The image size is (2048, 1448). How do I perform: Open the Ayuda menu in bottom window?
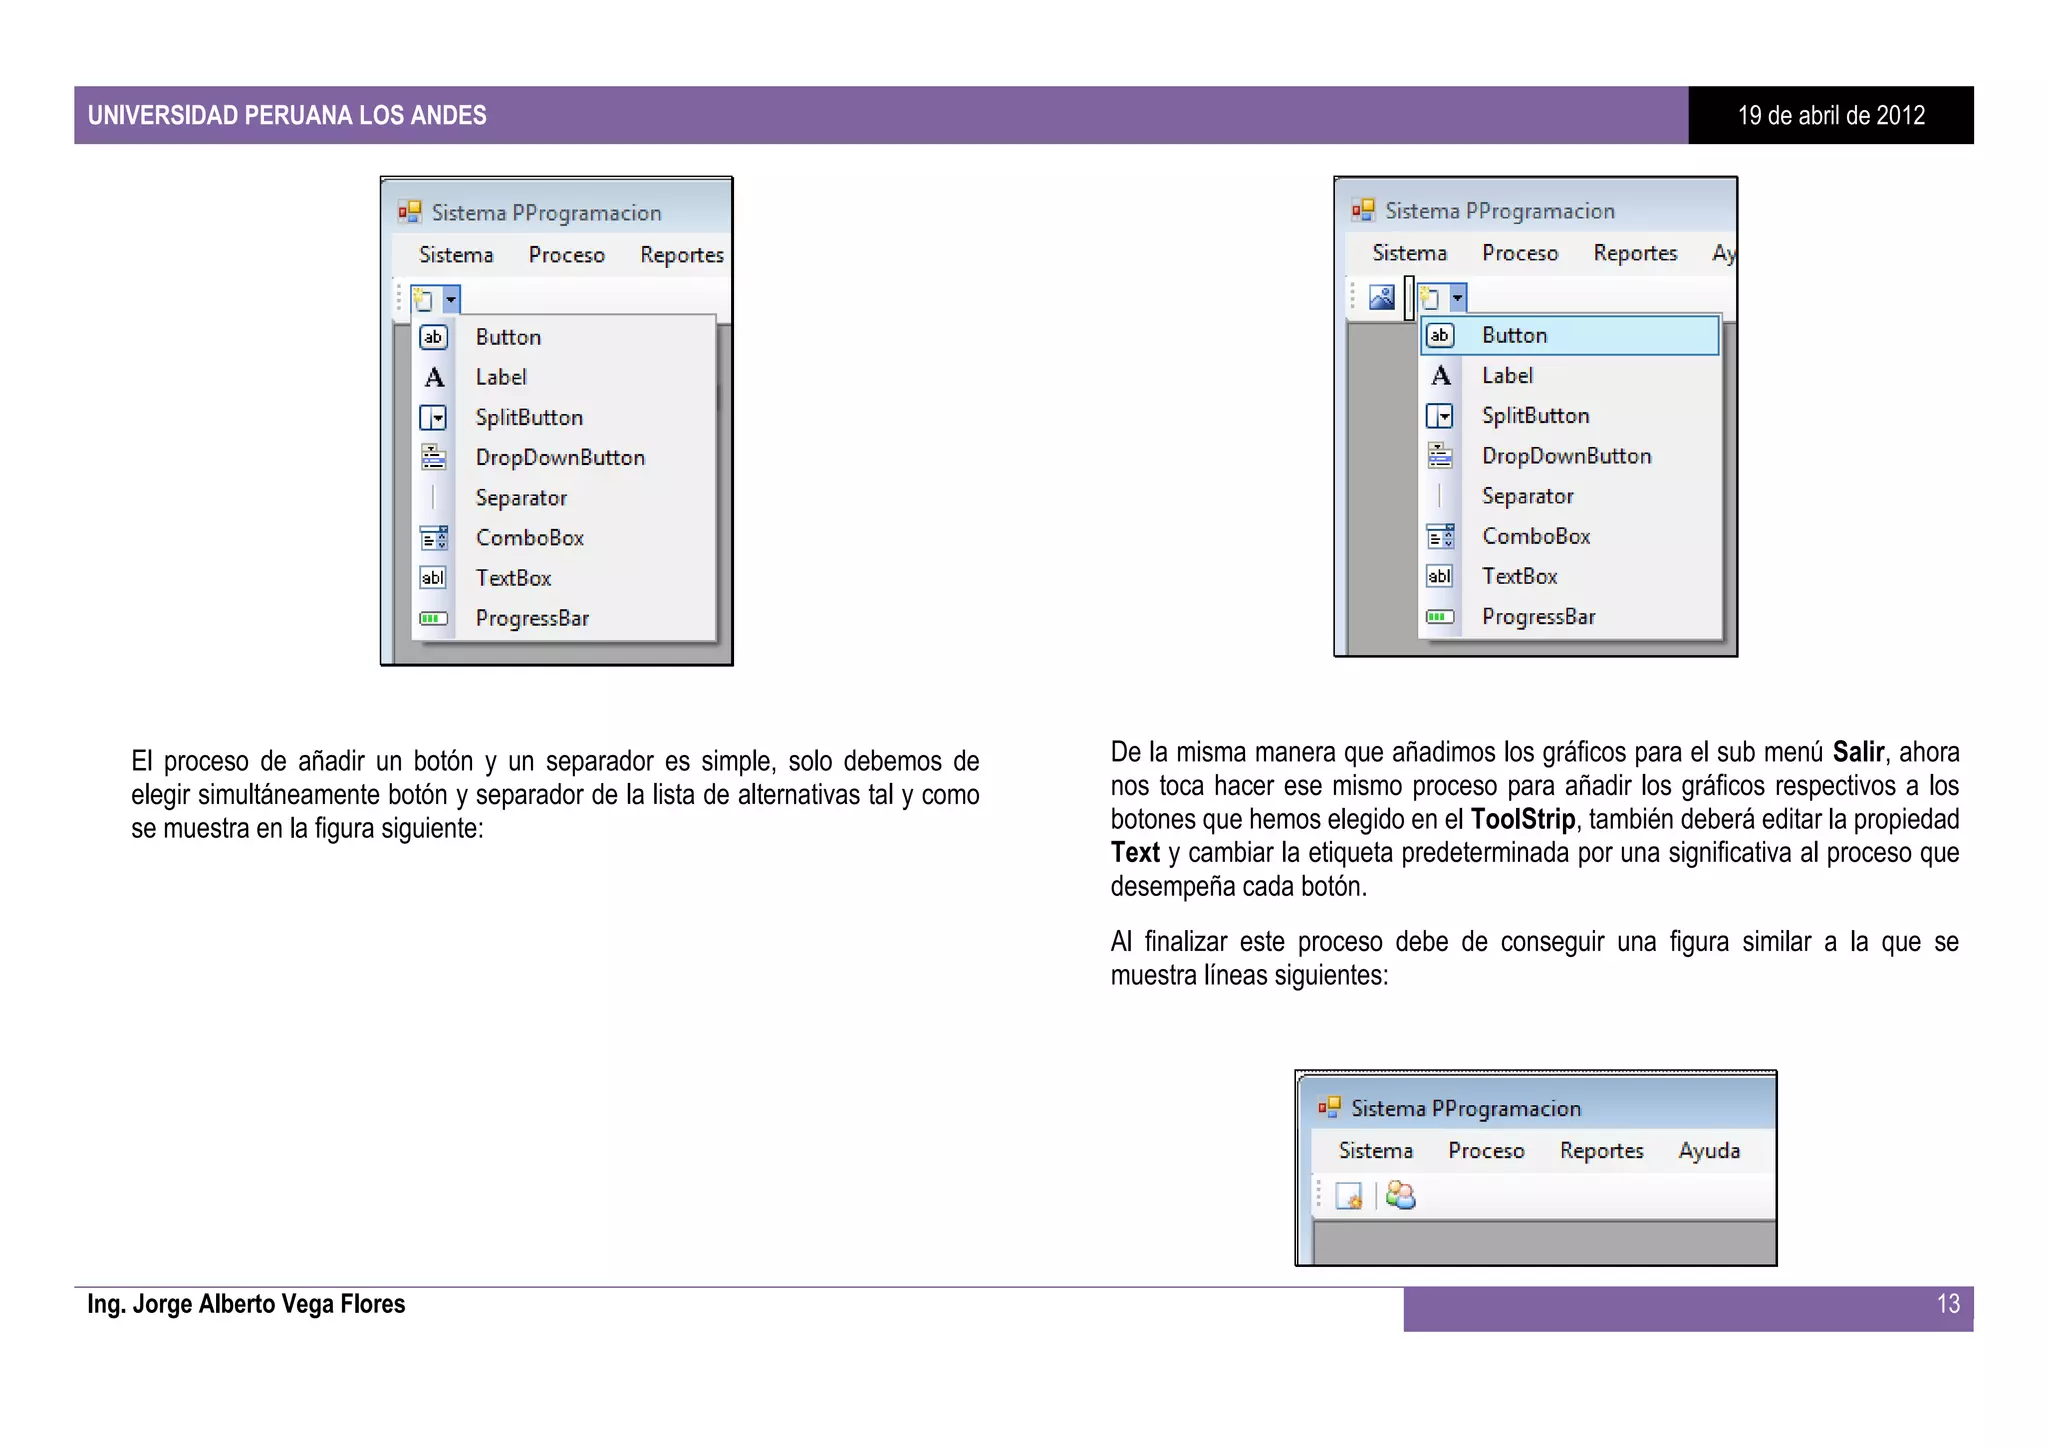coord(1709,1151)
